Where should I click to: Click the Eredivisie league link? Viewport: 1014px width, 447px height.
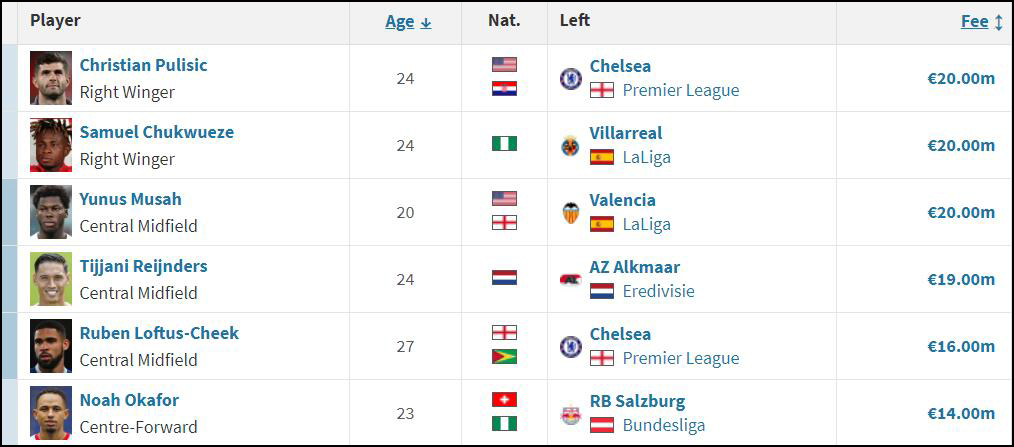click(x=658, y=291)
